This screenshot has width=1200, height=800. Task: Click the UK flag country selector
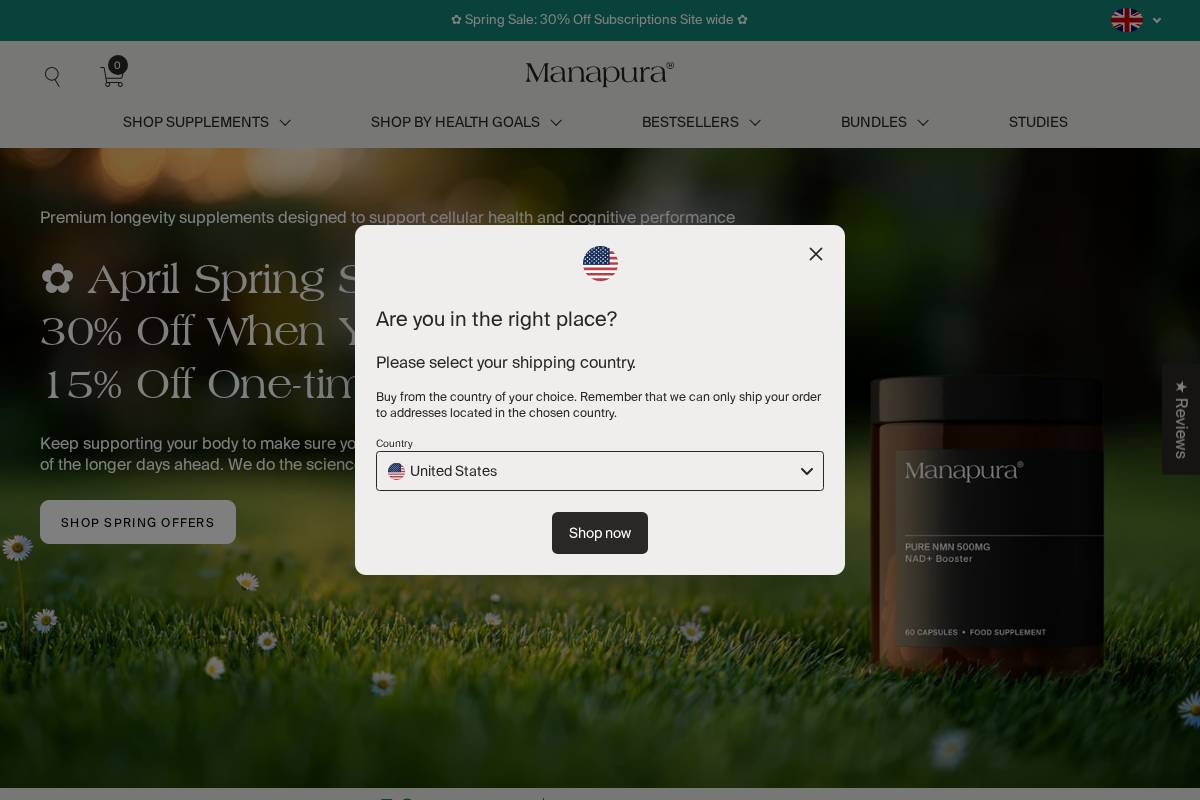(x=1127, y=20)
